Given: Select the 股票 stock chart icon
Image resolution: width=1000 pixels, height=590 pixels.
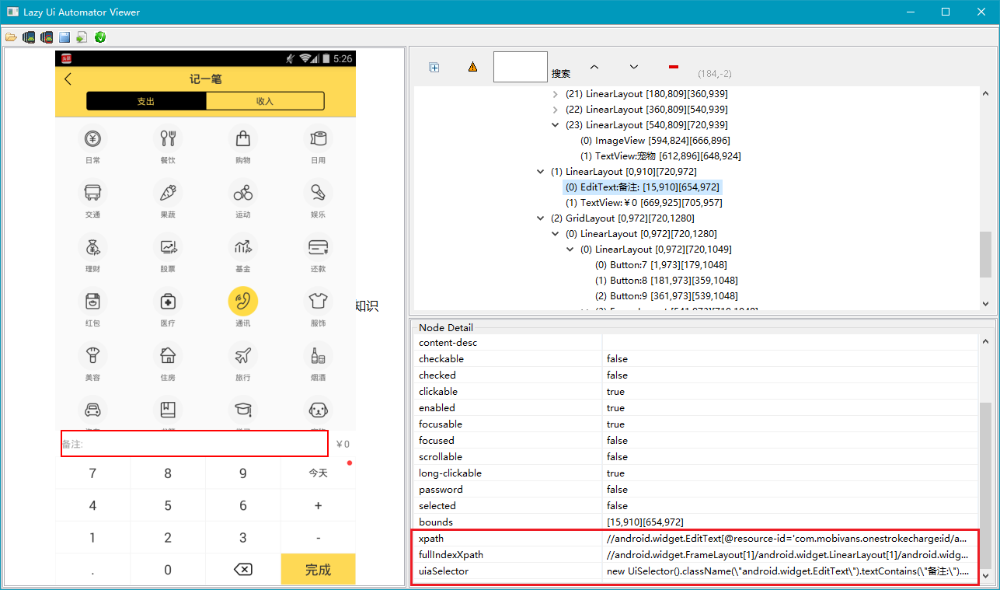Looking at the screenshot, I should tap(168, 247).
